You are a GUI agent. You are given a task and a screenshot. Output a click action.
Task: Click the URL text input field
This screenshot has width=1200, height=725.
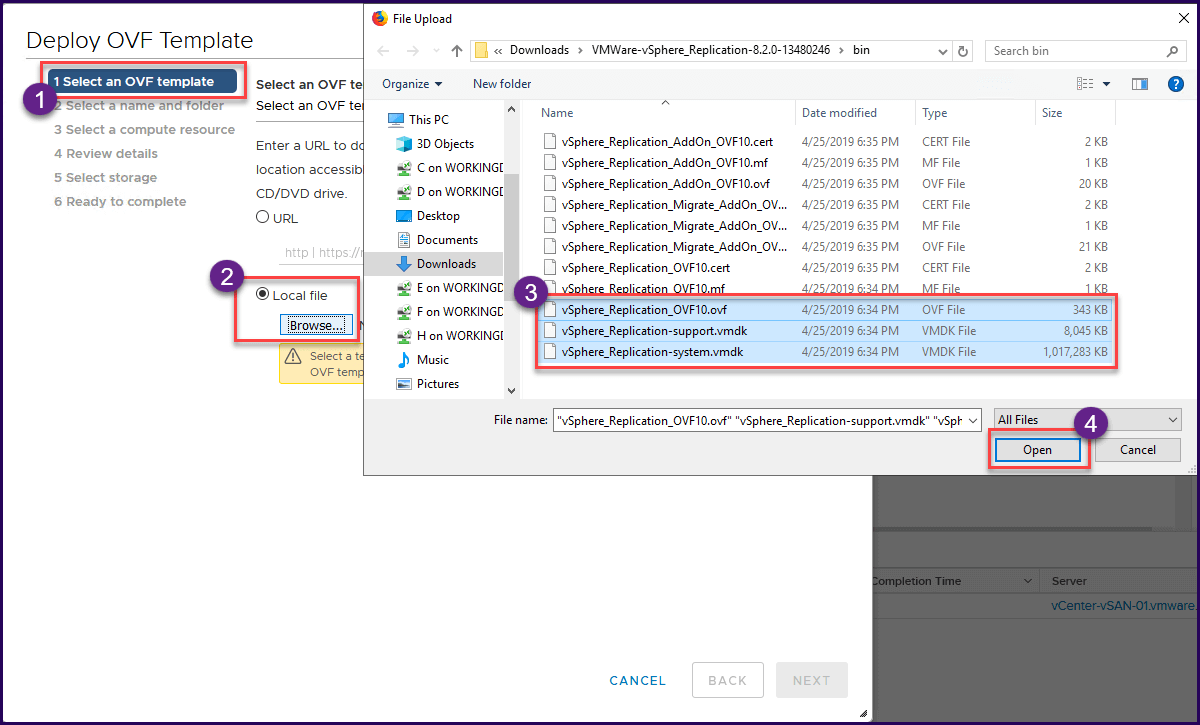coord(322,253)
